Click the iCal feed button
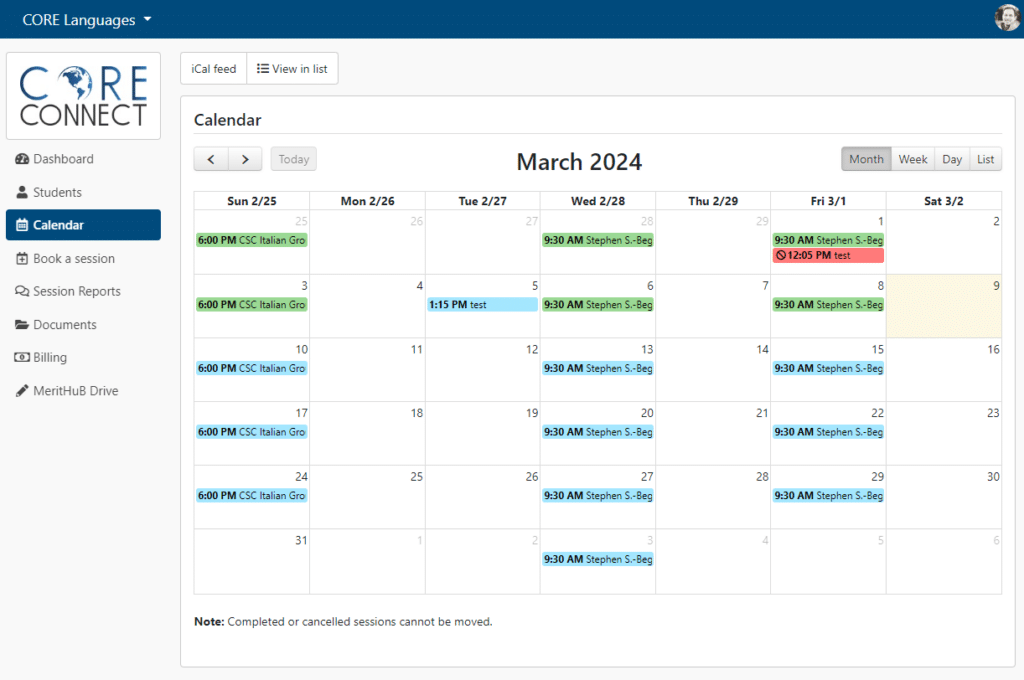 pyautogui.click(x=214, y=69)
